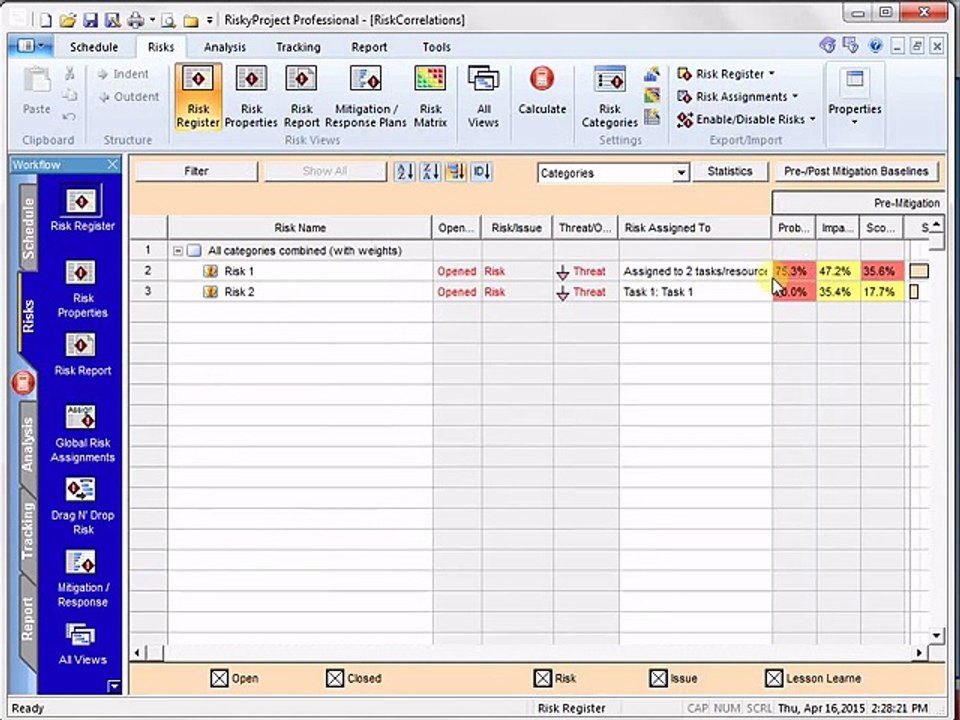The width and height of the screenshot is (960, 720).
Task: Run Calculate from the ribbon
Action: pyautogui.click(x=542, y=91)
